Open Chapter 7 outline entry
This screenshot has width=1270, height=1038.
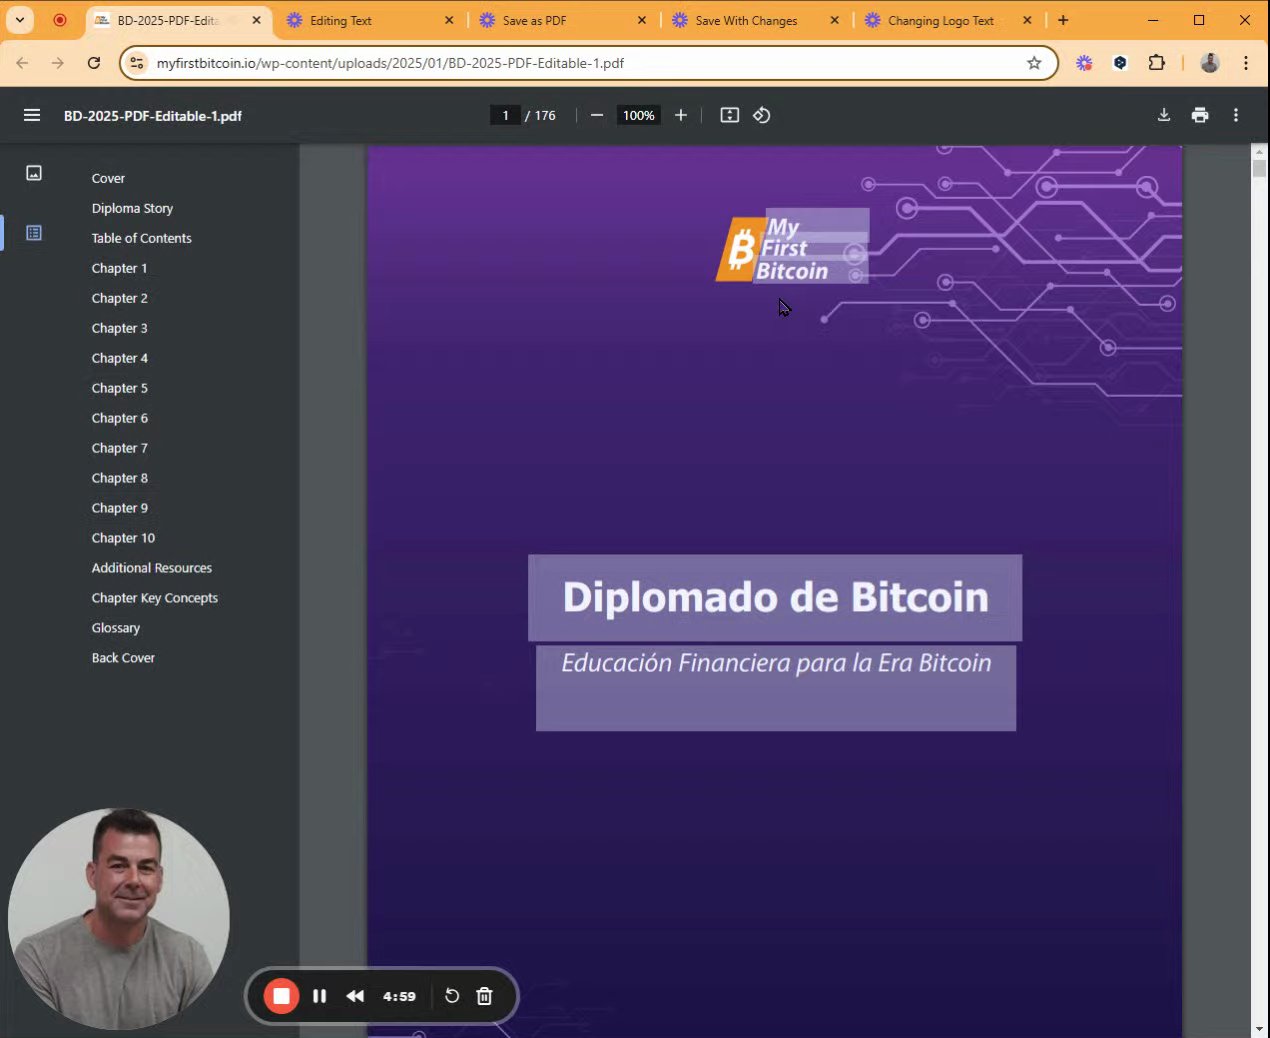[119, 448]
